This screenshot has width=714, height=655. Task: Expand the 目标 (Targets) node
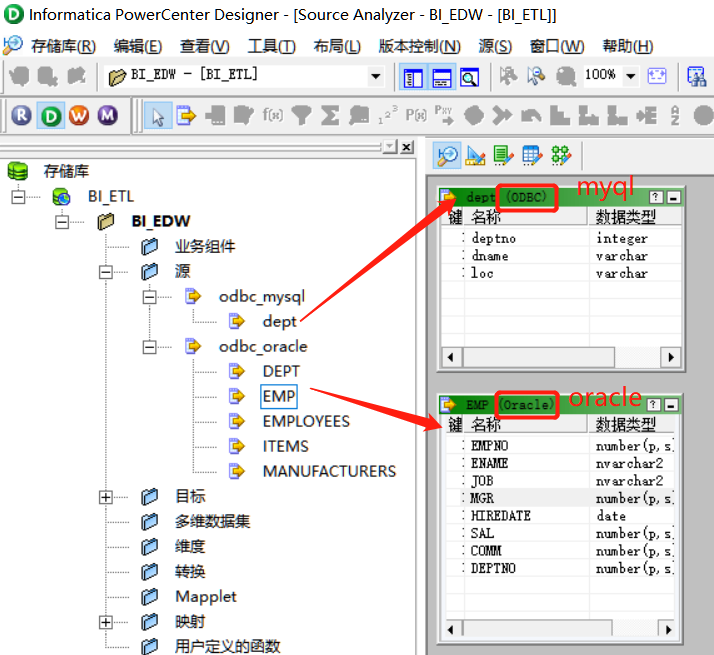[x=106, y=497]
